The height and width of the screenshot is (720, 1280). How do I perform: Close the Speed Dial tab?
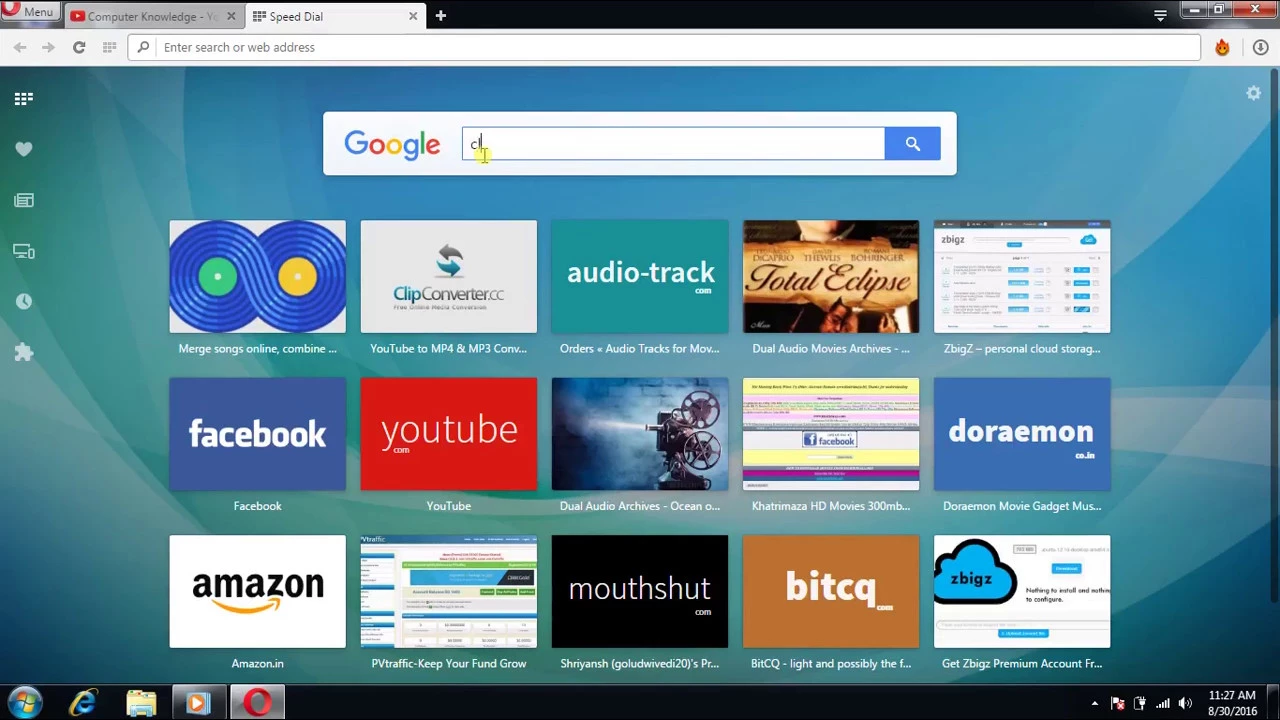(413, 16)
